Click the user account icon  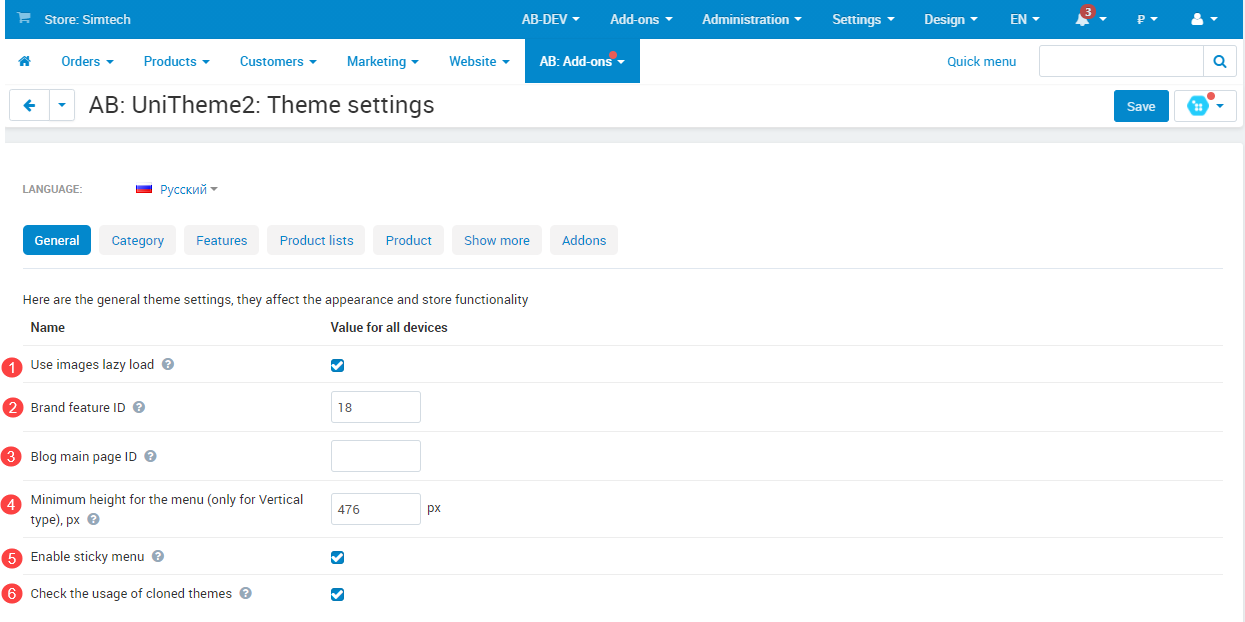[1197, 19]
